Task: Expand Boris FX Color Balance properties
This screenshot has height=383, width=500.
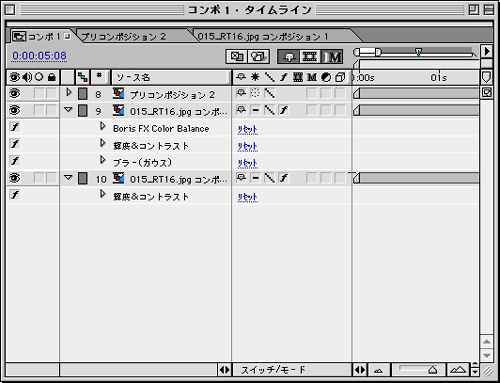Action: pos(103,126)
